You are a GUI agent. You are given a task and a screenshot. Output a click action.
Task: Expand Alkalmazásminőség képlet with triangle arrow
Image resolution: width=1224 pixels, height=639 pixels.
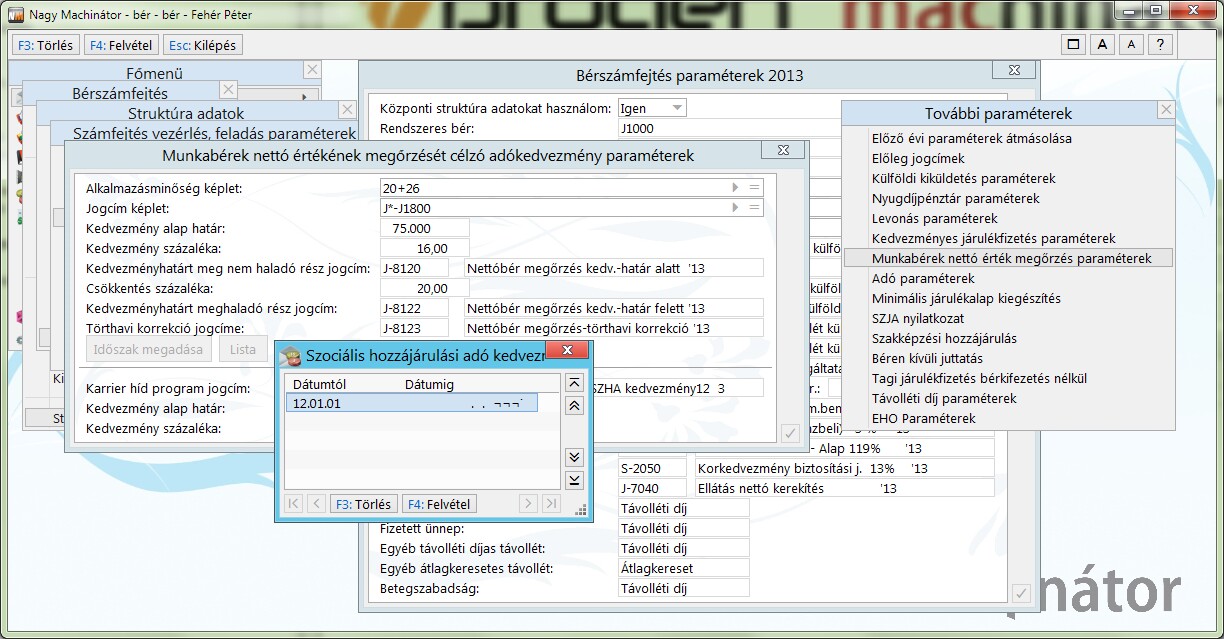tap(736, 188)
